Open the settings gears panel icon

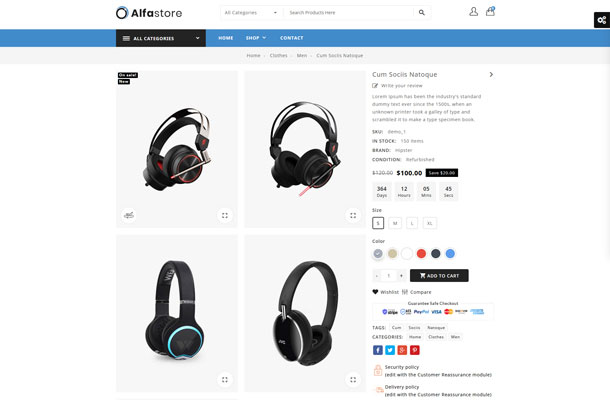[x=602, y=20]
